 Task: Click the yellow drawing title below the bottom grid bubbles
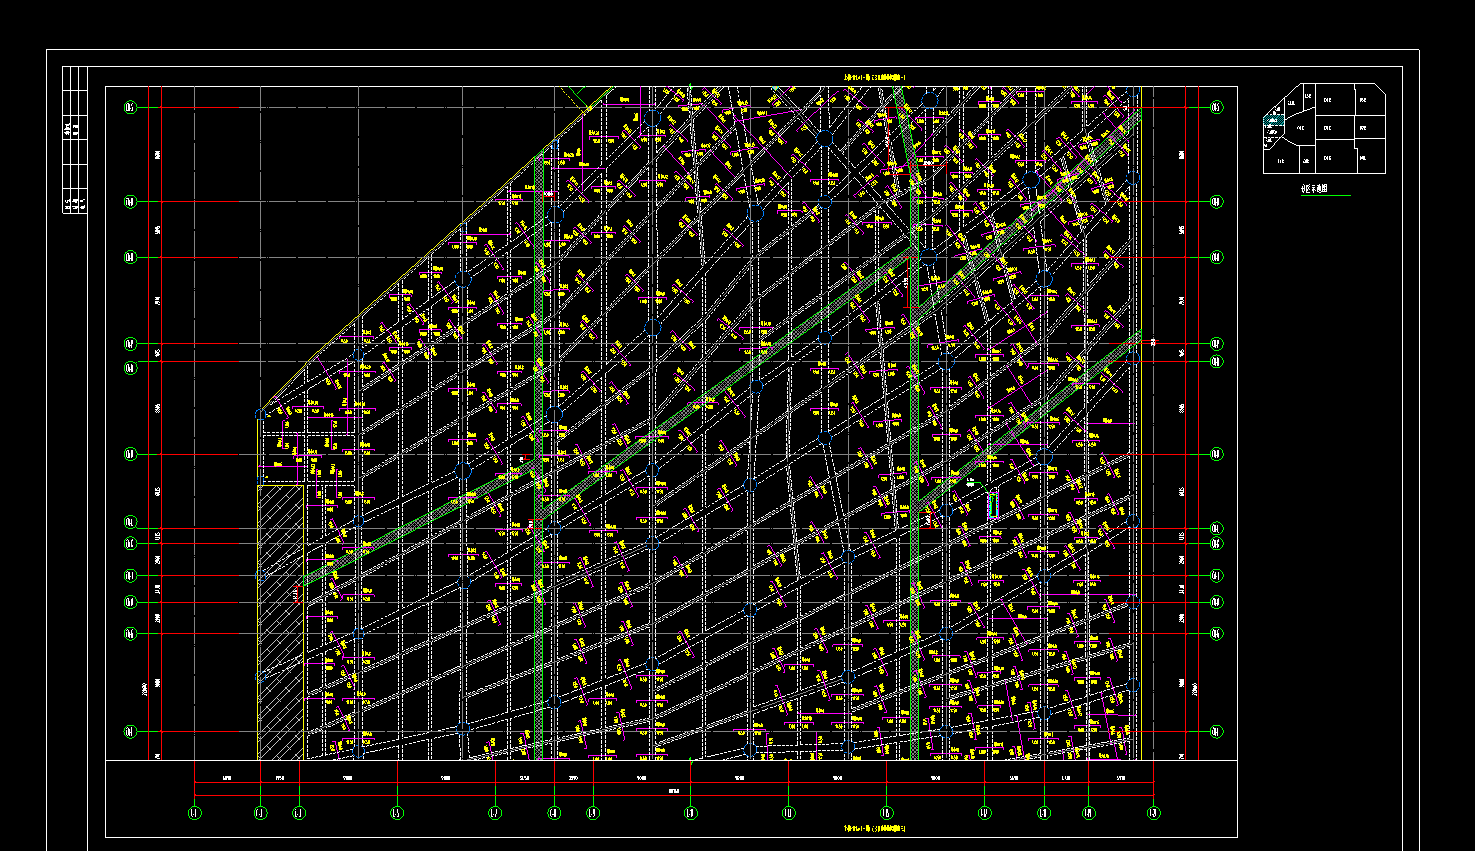coord(874,829)
